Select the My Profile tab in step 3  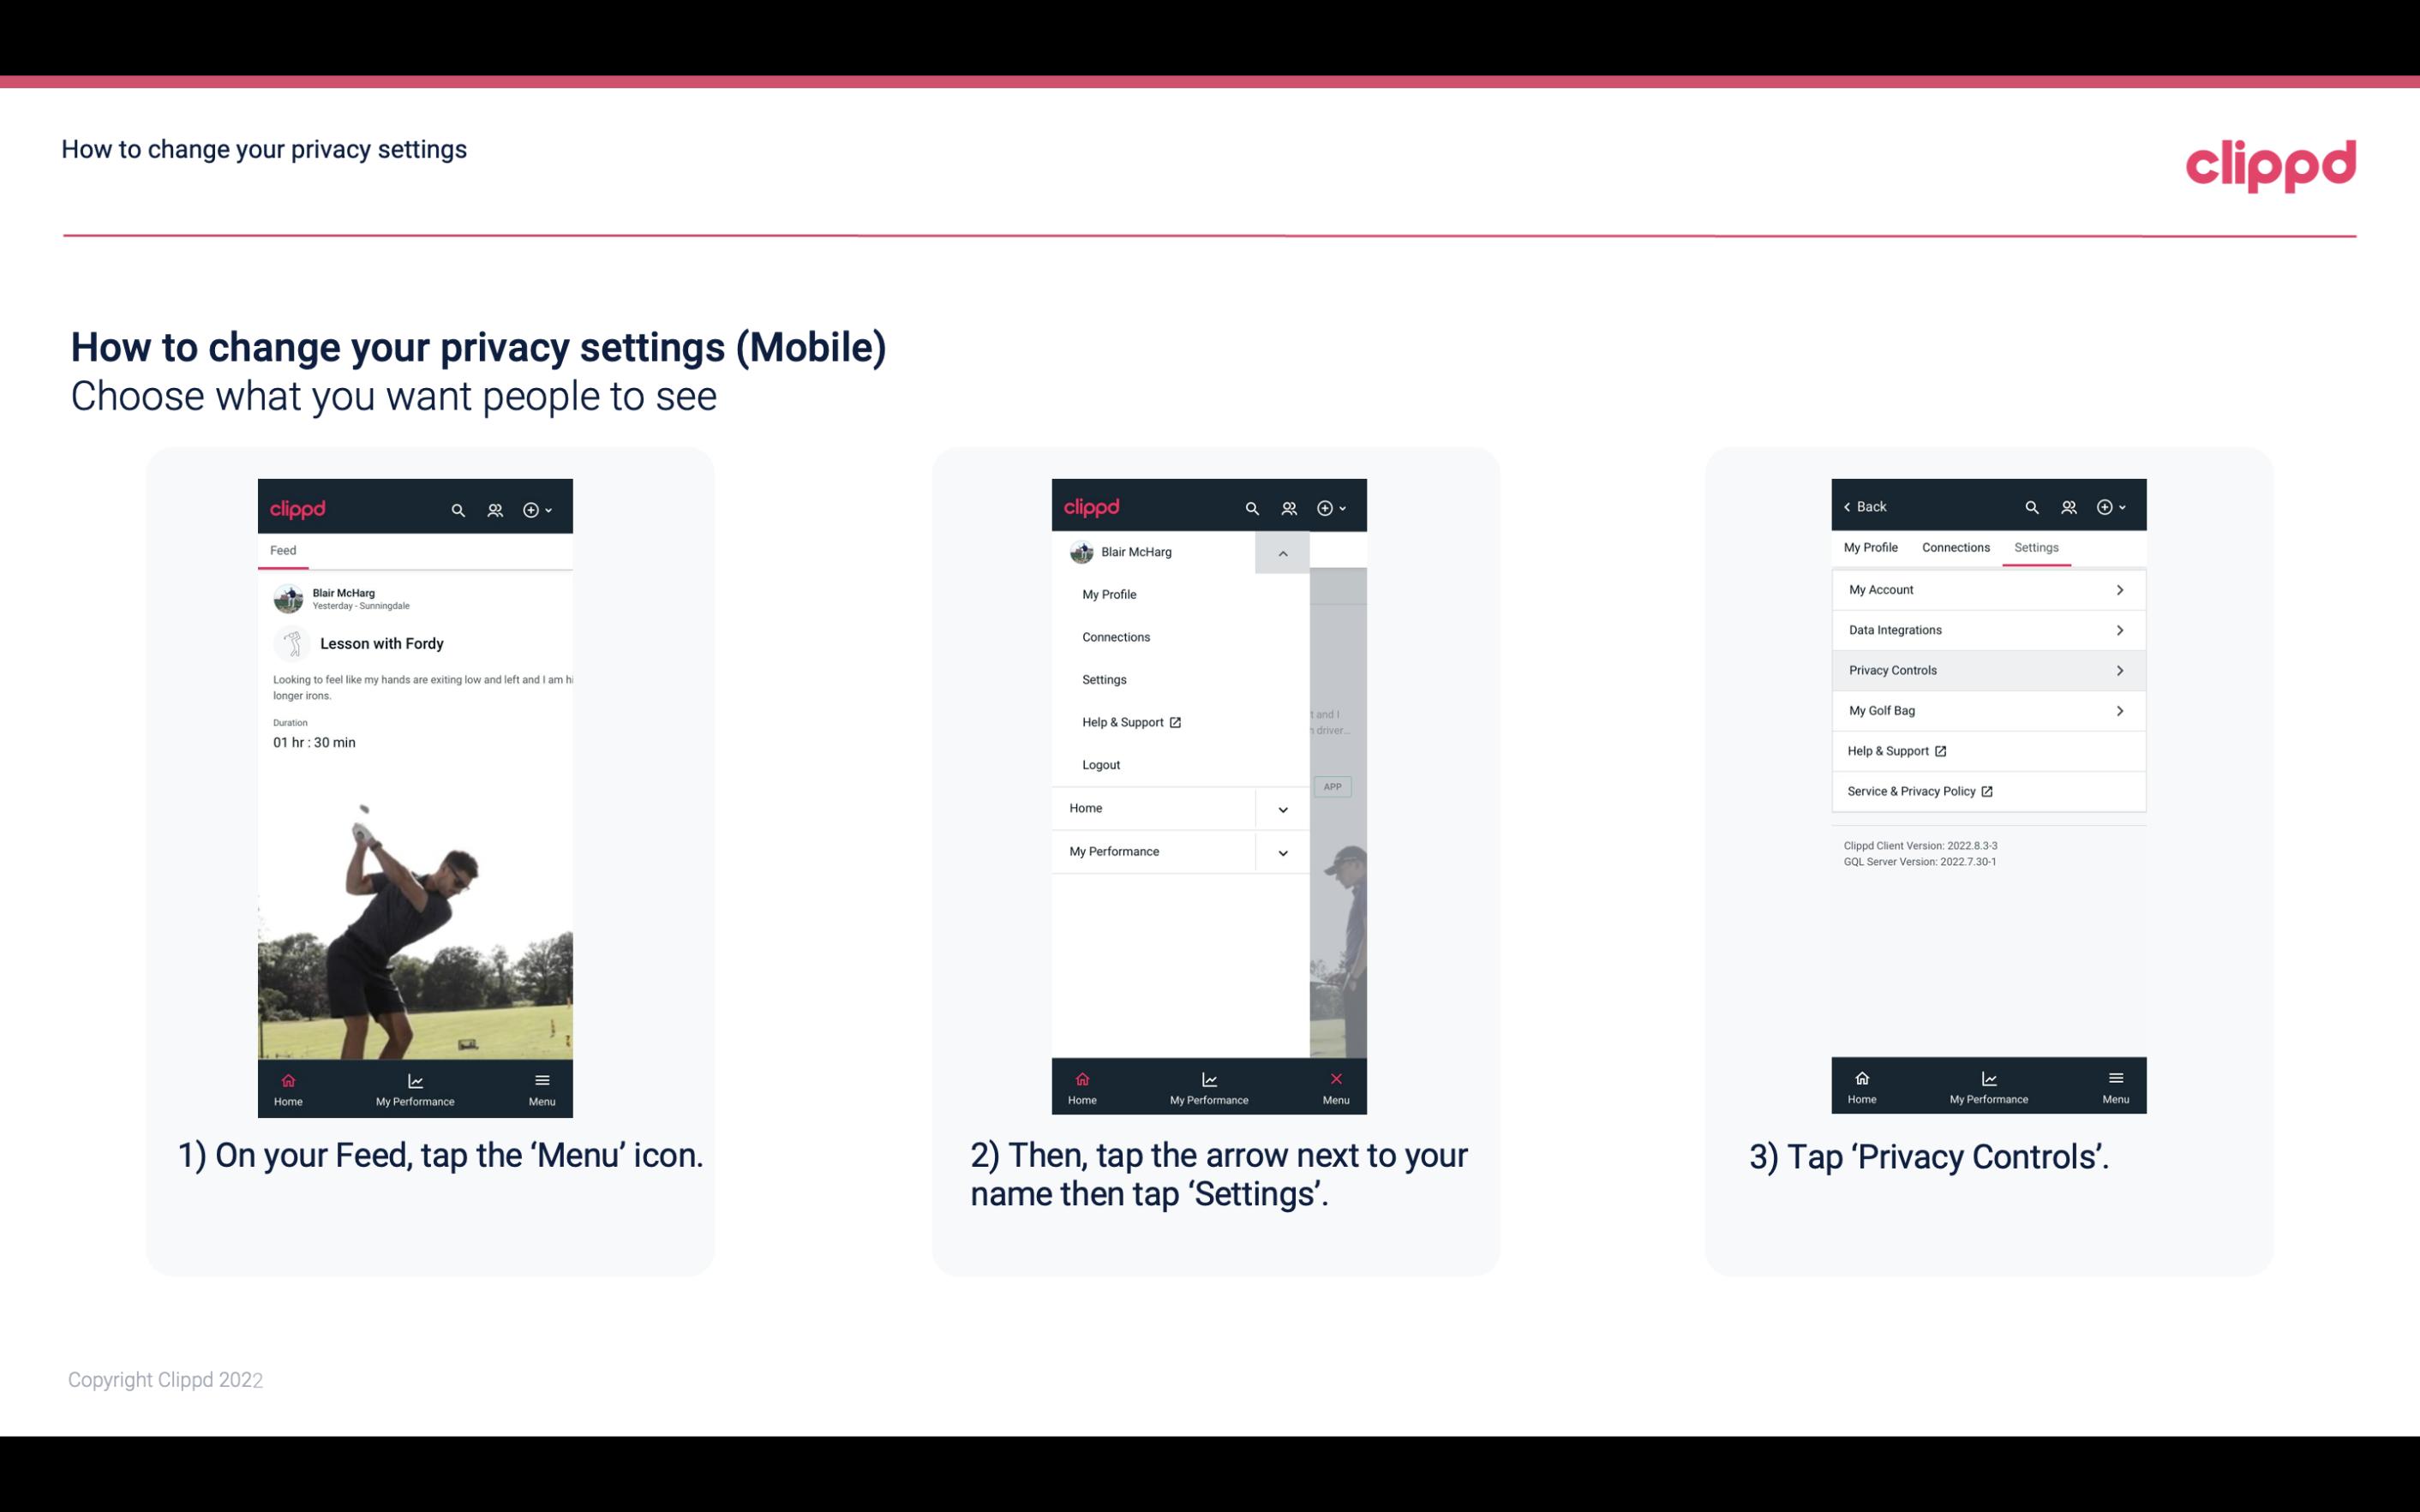pyautogui.click(x=1872, y=547)
